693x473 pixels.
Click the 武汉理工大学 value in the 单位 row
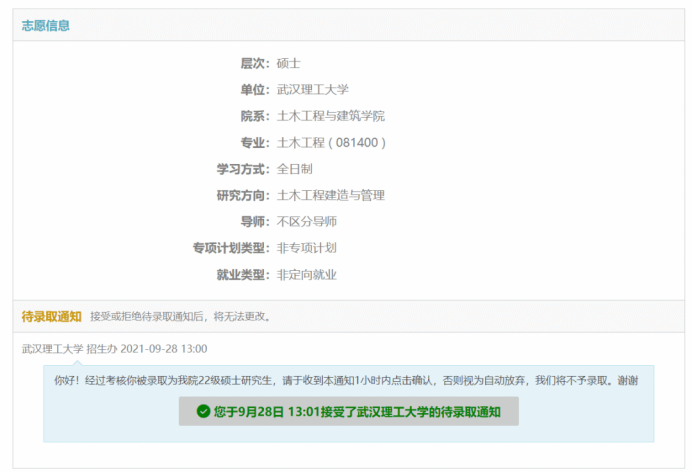pyautogui.click(x=312, y=90)
